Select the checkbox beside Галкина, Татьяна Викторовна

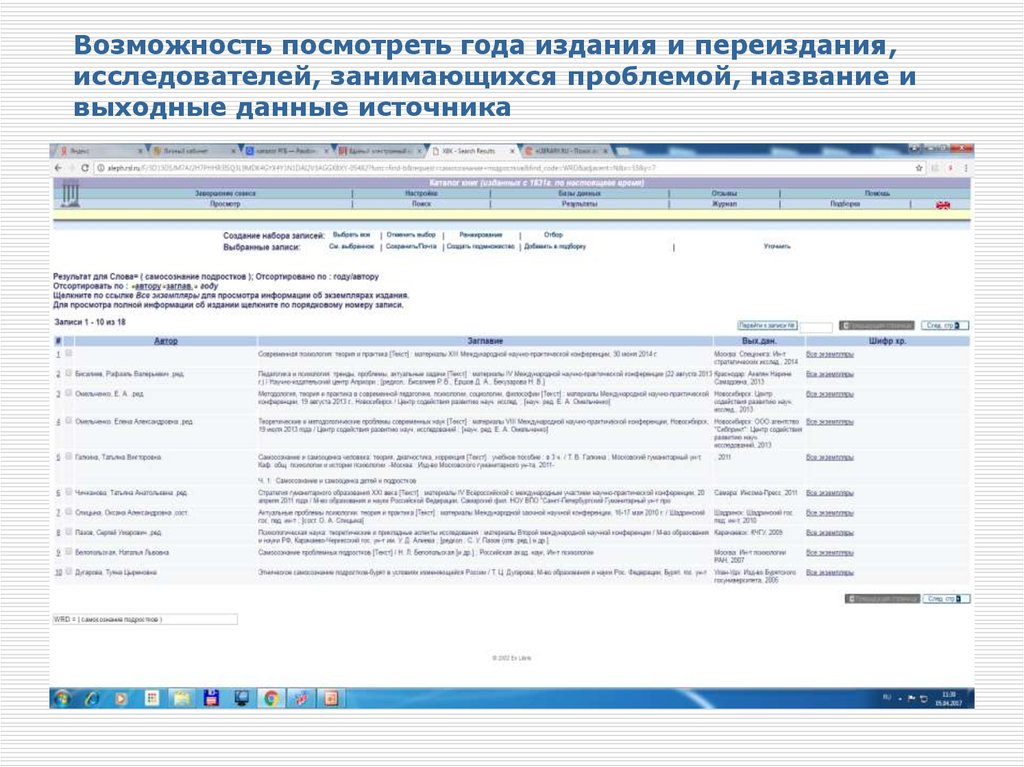coord(67,457)
